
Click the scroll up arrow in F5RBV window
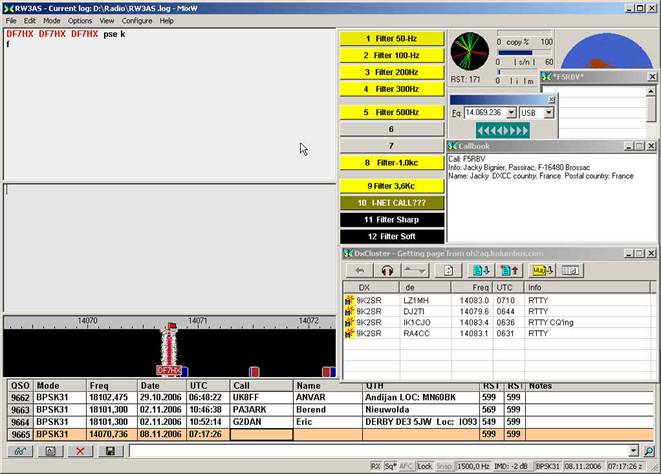click(650, 91)
